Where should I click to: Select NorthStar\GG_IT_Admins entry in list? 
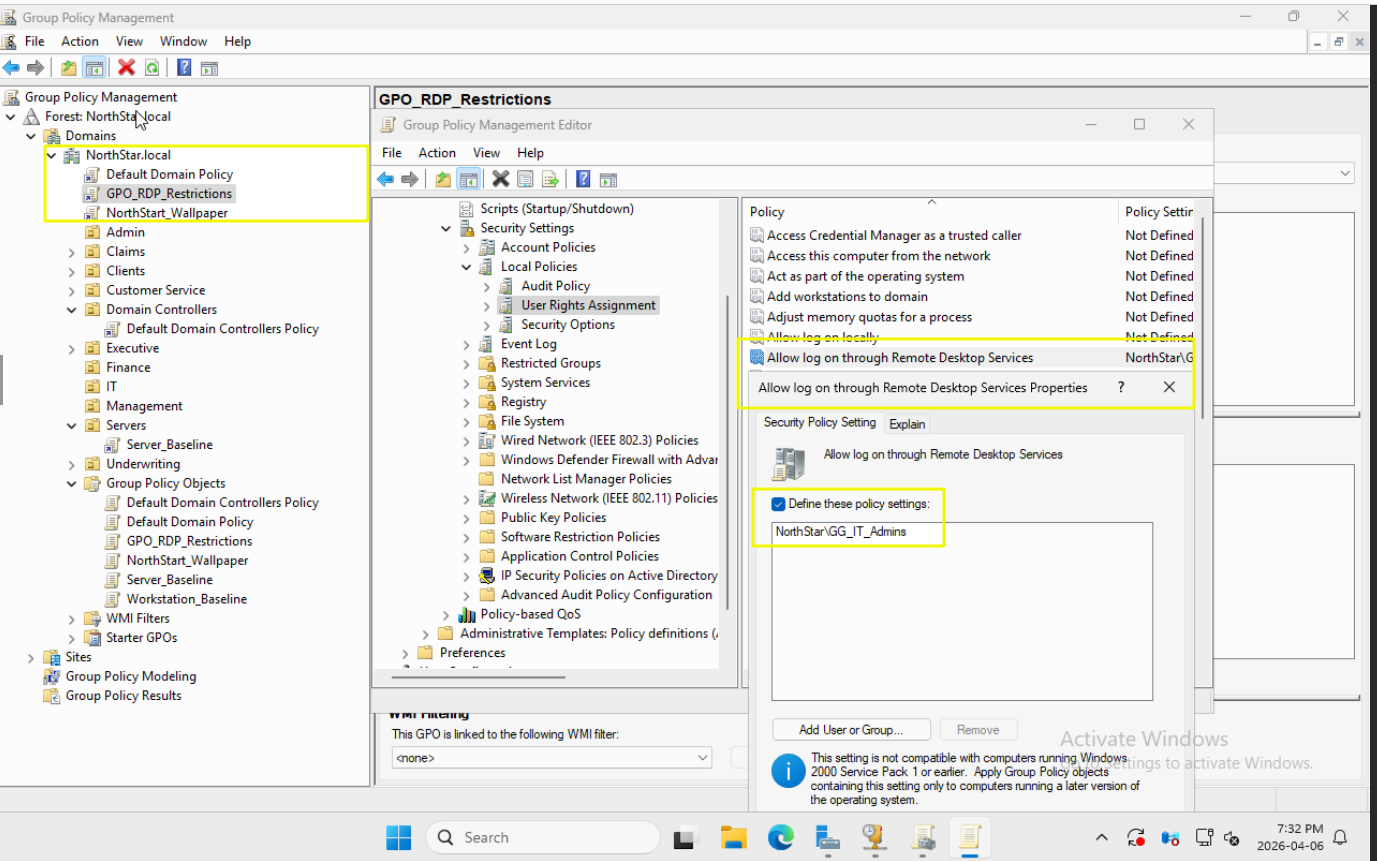[x=841, y=532]
